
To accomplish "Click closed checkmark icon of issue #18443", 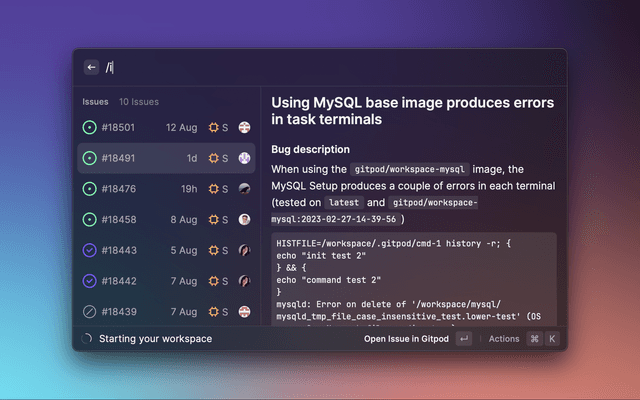I will pos(90,250).
